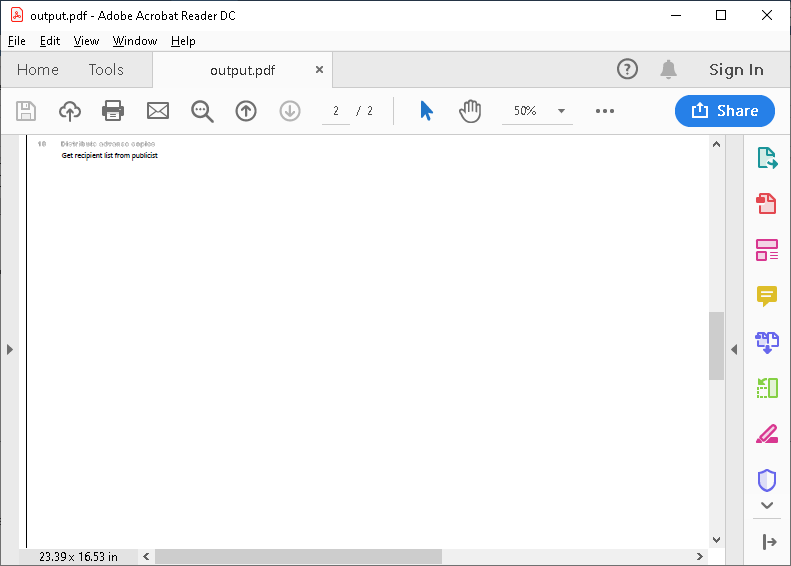Click the Share button
Viewport: 791px width, 566px height.
click(x=725, y=111)
